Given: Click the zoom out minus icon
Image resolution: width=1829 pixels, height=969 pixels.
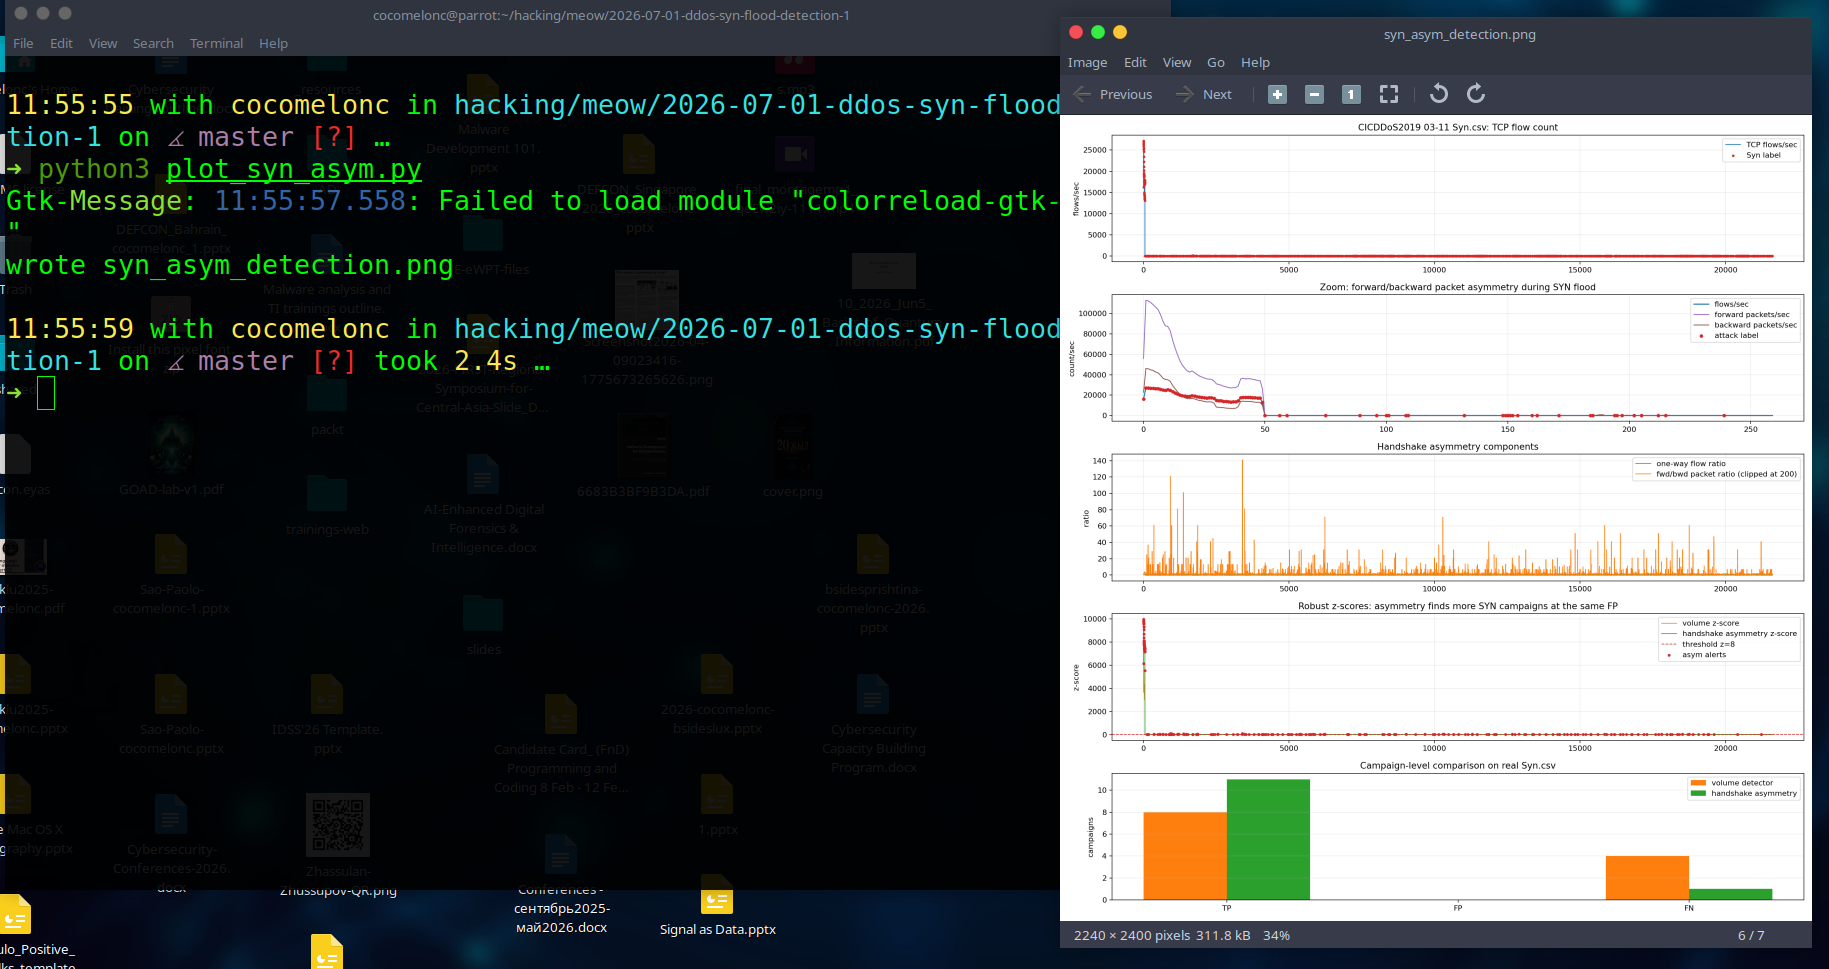Looking at the screenshot, I should point(1315,94).
